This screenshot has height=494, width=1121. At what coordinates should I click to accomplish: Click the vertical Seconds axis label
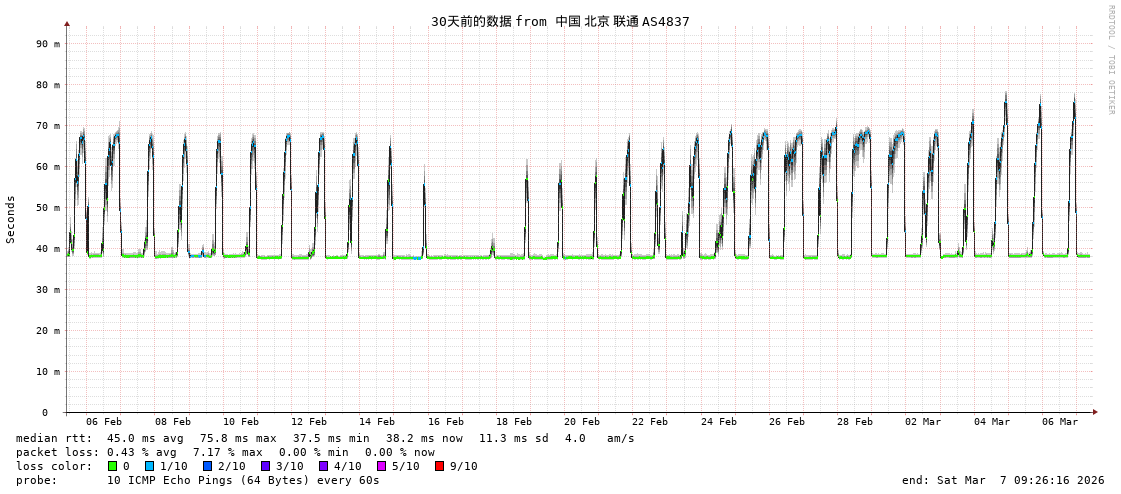(x=11, y=219)
